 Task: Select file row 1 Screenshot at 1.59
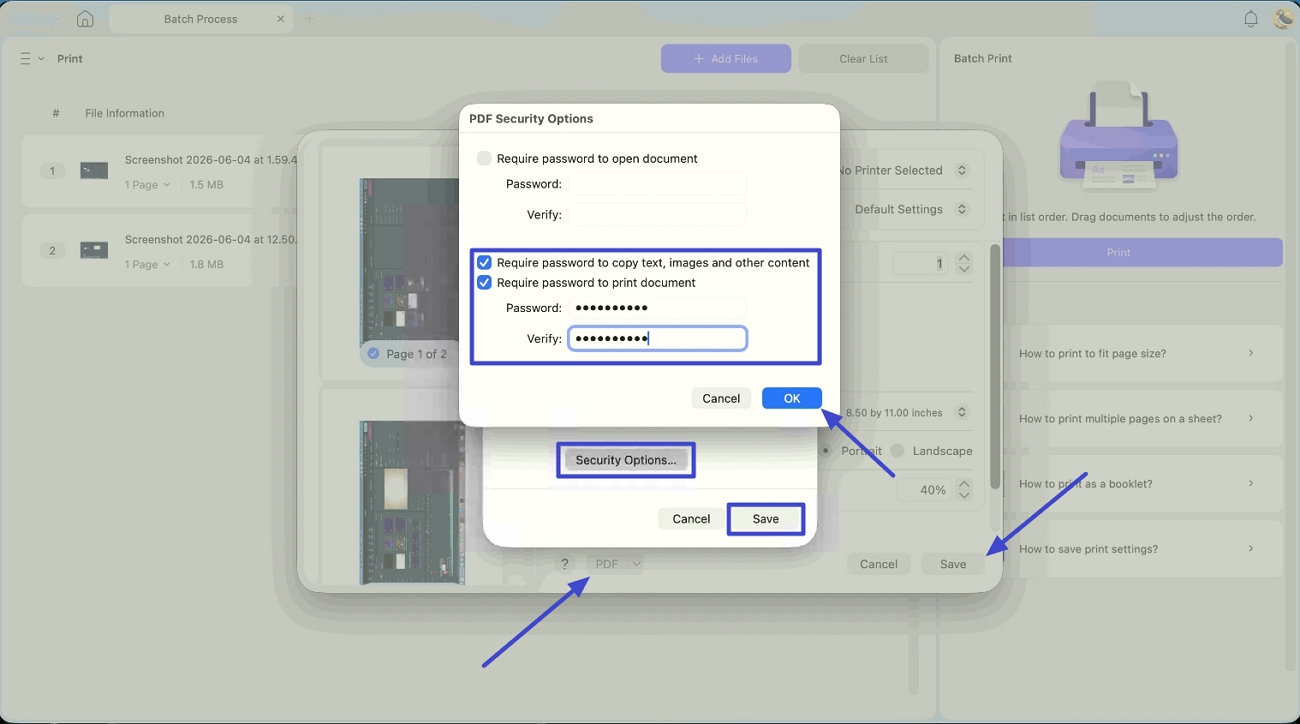160,171
